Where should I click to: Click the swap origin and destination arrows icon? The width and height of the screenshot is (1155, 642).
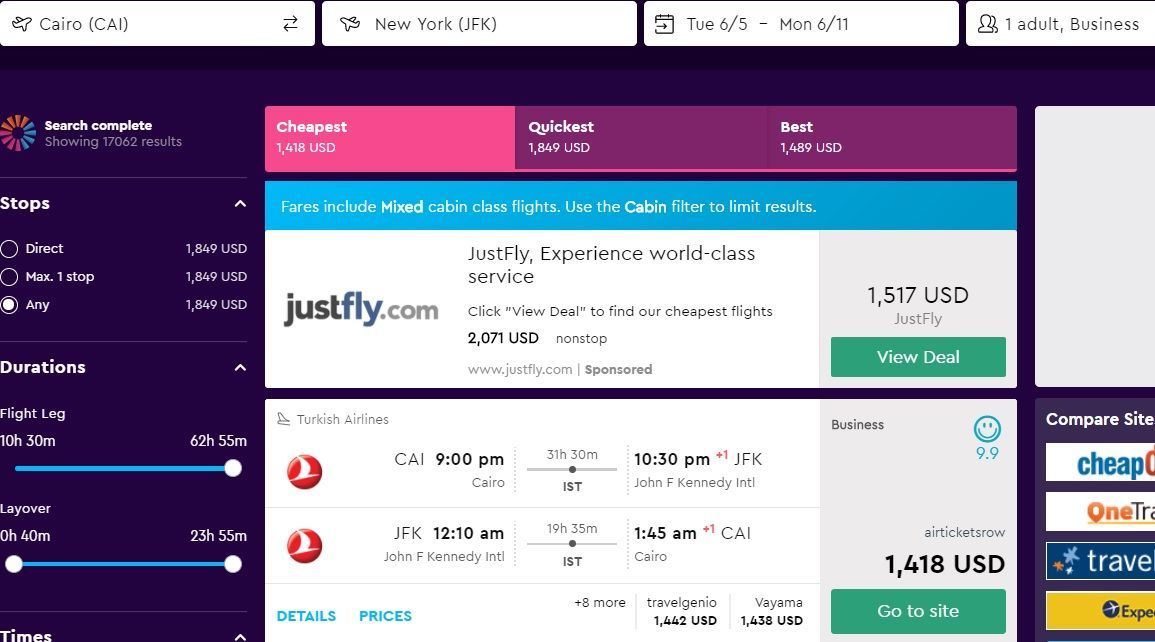pos(290,24)
